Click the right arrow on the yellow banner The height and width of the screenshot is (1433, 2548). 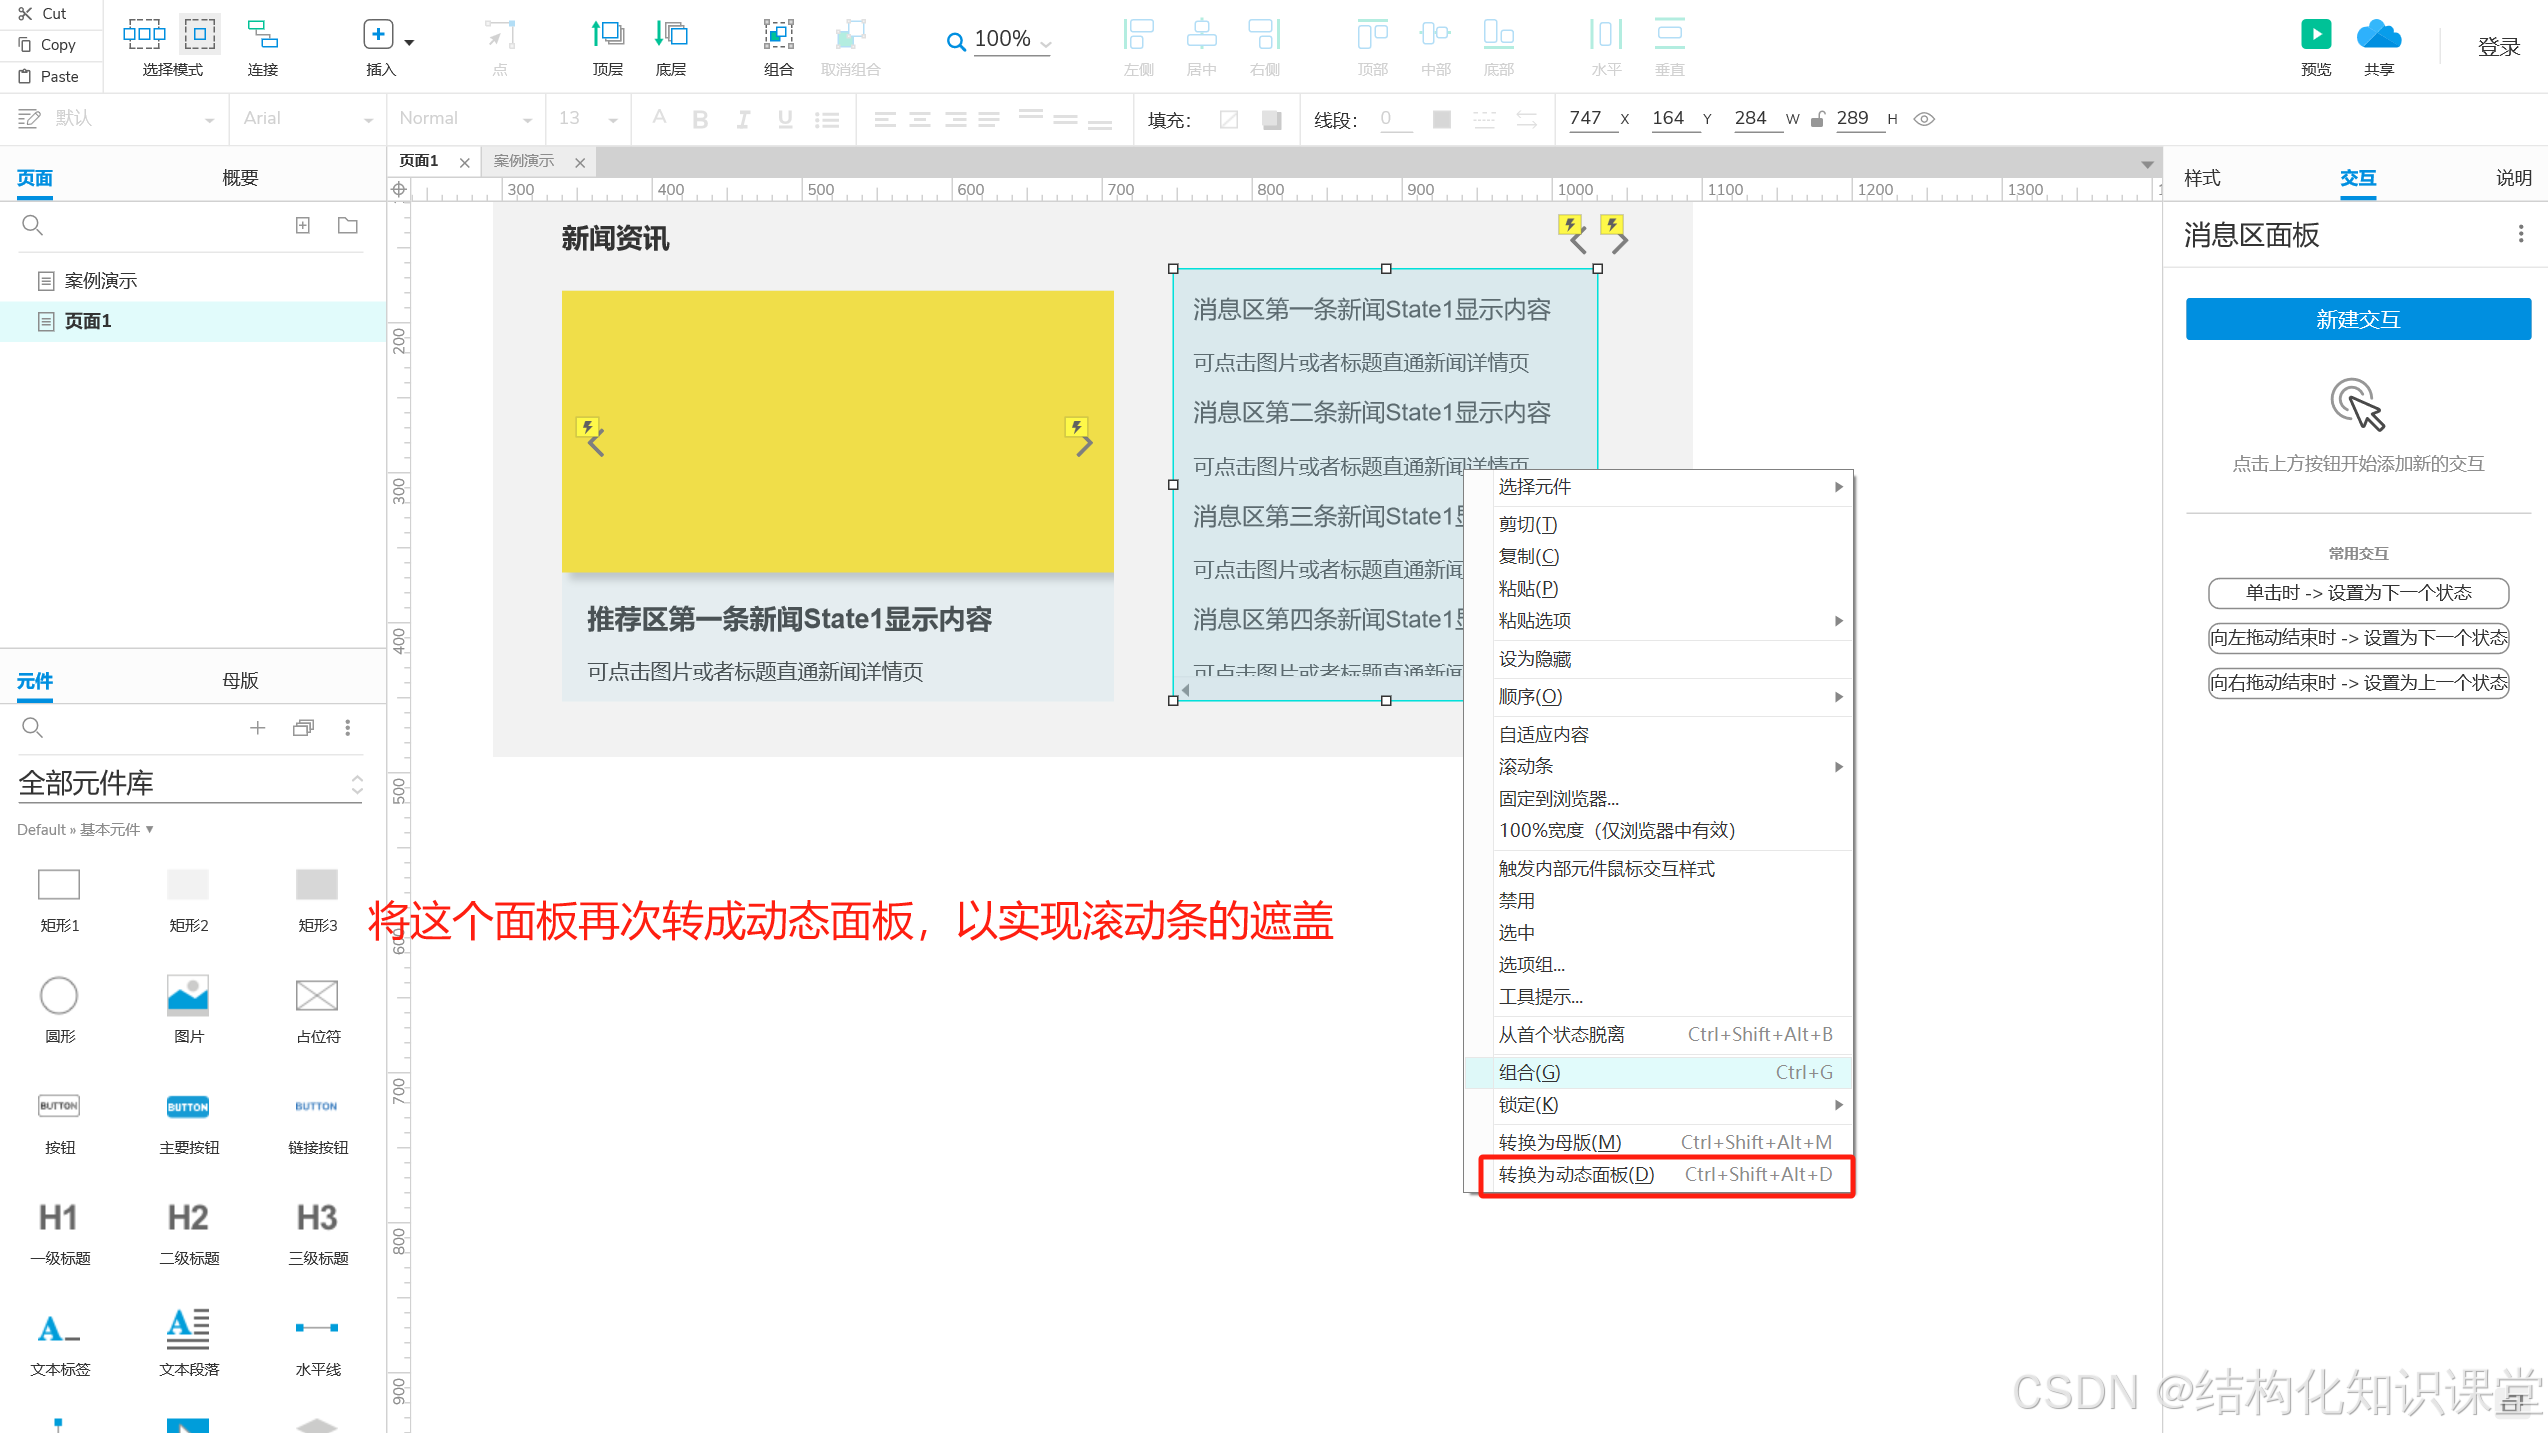(x=1084, y=444)
